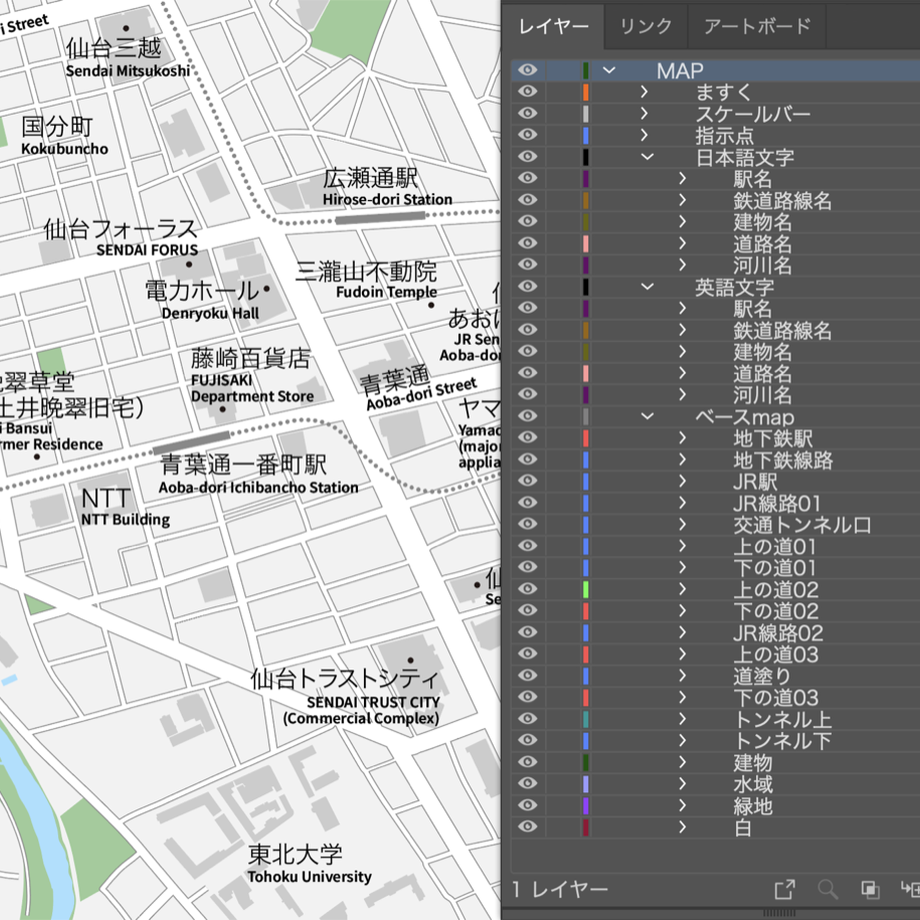Select the 上の道01 layer name
This screenshot has height=920, width=920.
pos(774,546)
